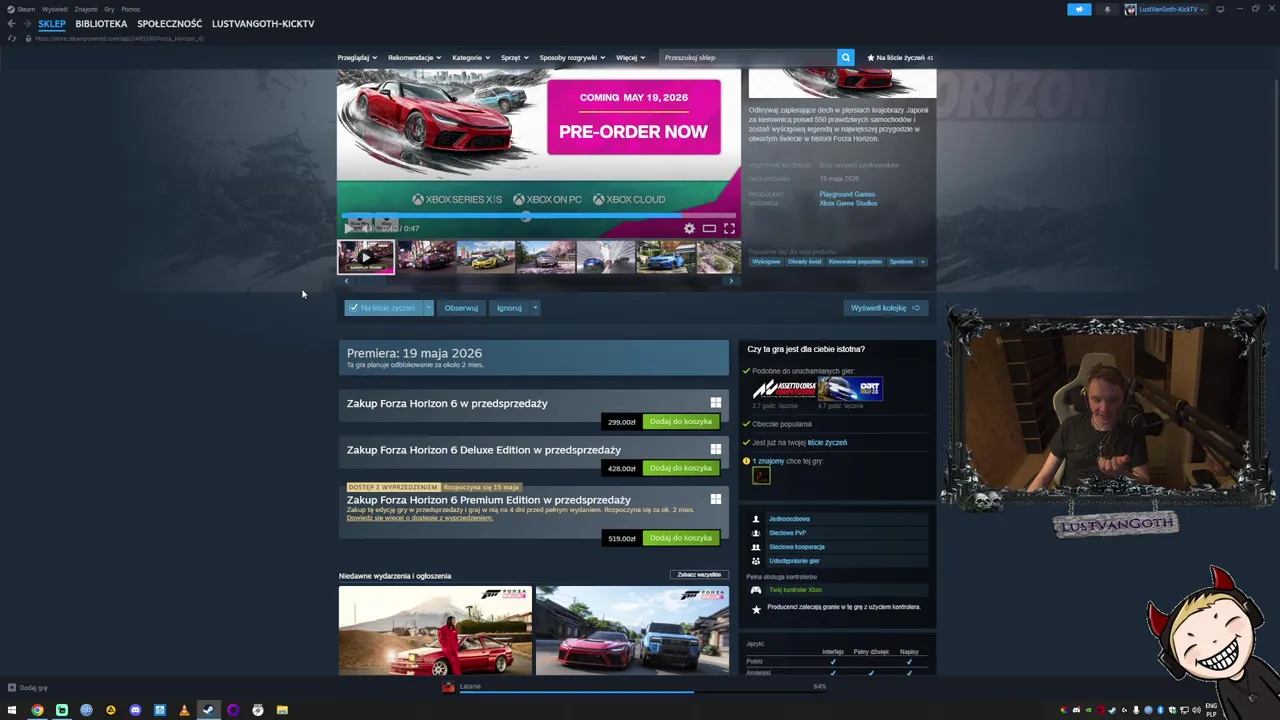Viewport: 1280px width, 720px height.
Task: Click the Wyścigowe tag
Action: coord(766,262)
